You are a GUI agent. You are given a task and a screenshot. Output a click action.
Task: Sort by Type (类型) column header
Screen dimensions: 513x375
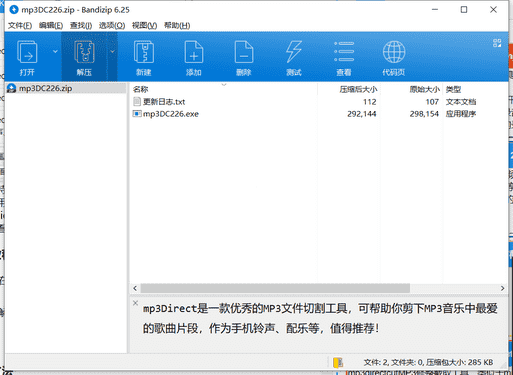pyautogui.click(x=454, y=89)
